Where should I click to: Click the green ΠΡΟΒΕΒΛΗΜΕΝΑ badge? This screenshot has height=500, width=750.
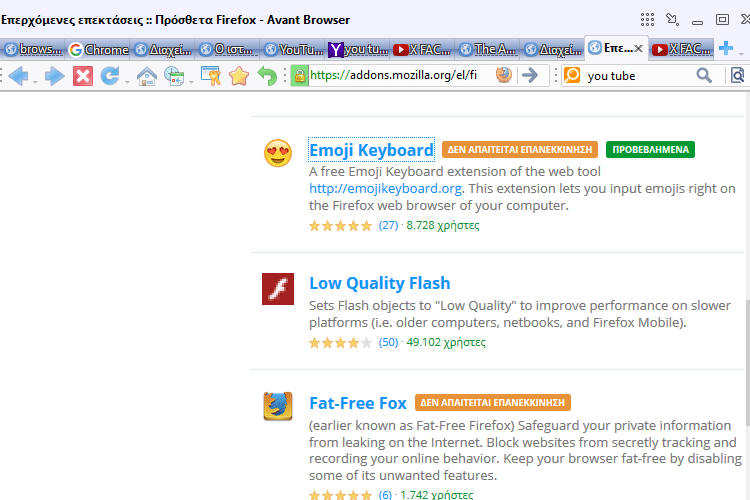click(651, 150)
